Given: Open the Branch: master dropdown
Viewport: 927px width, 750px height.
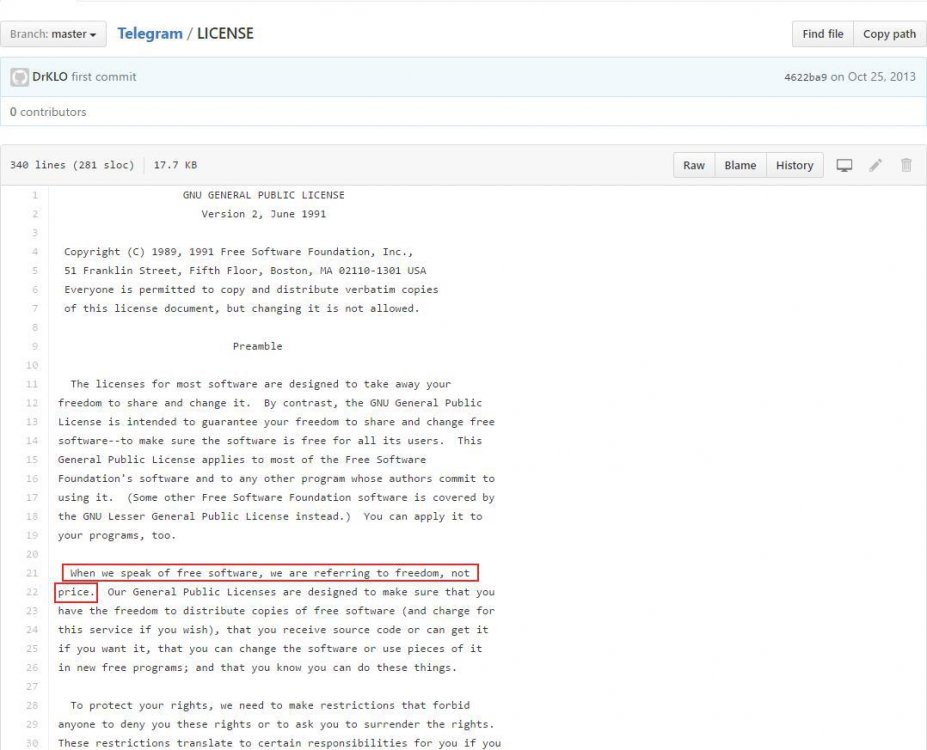Looking at the screenshot, I should pos(54,34).
